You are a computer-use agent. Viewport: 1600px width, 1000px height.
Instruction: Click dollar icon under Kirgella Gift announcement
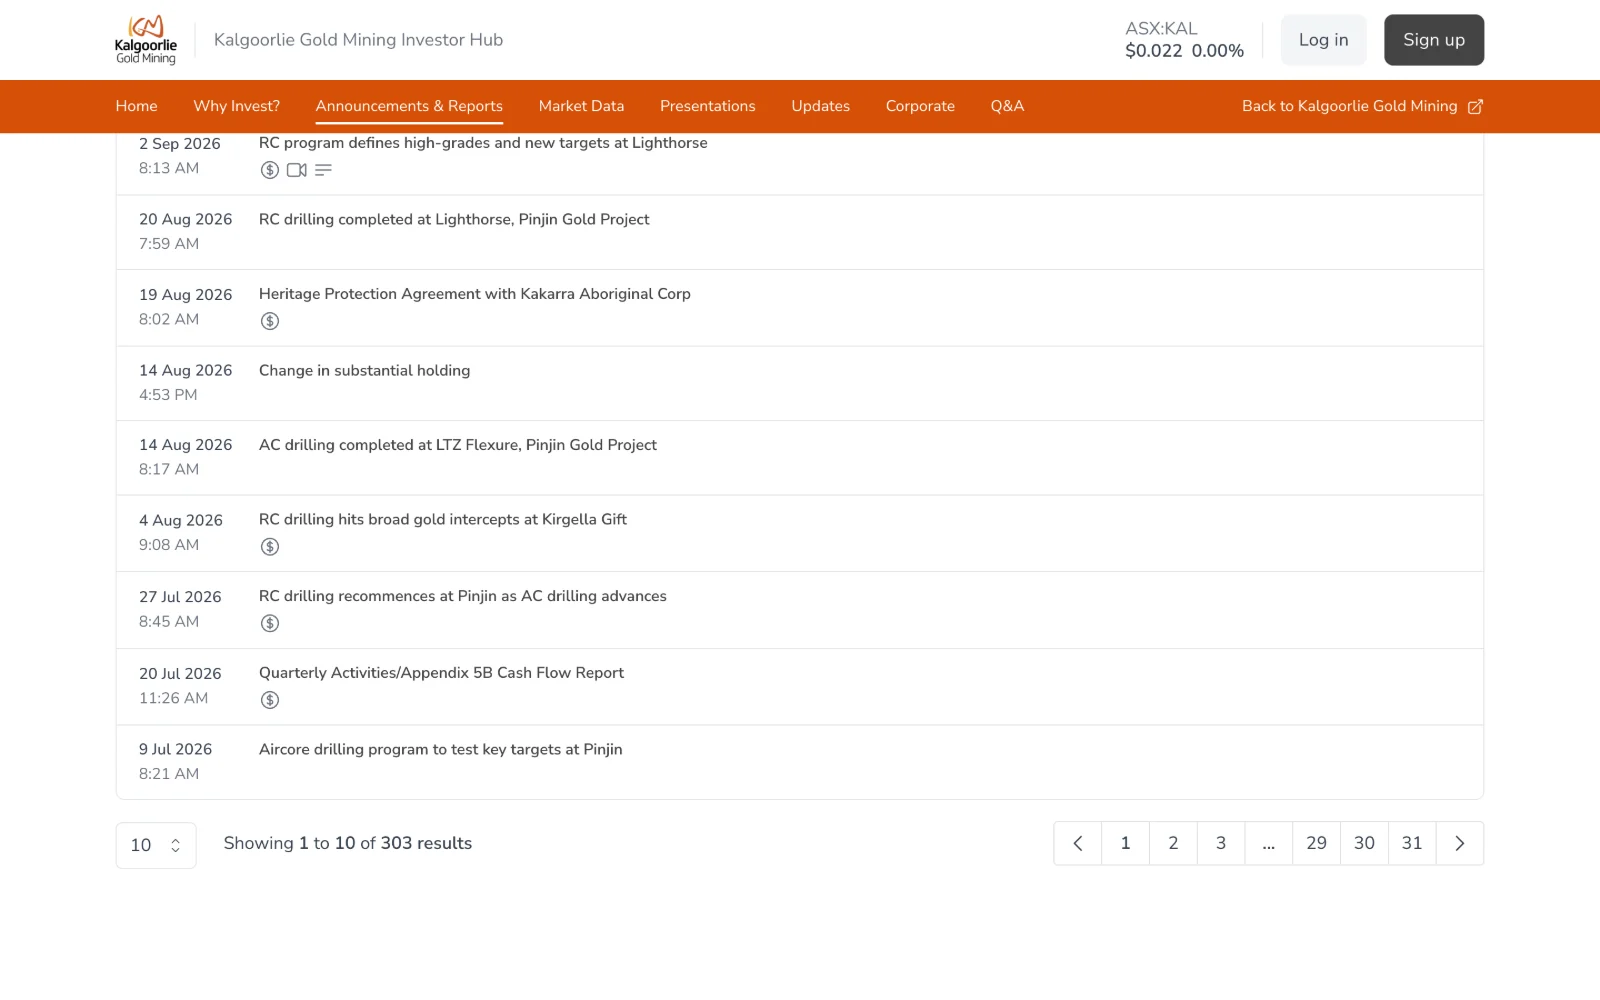[270, 547]
